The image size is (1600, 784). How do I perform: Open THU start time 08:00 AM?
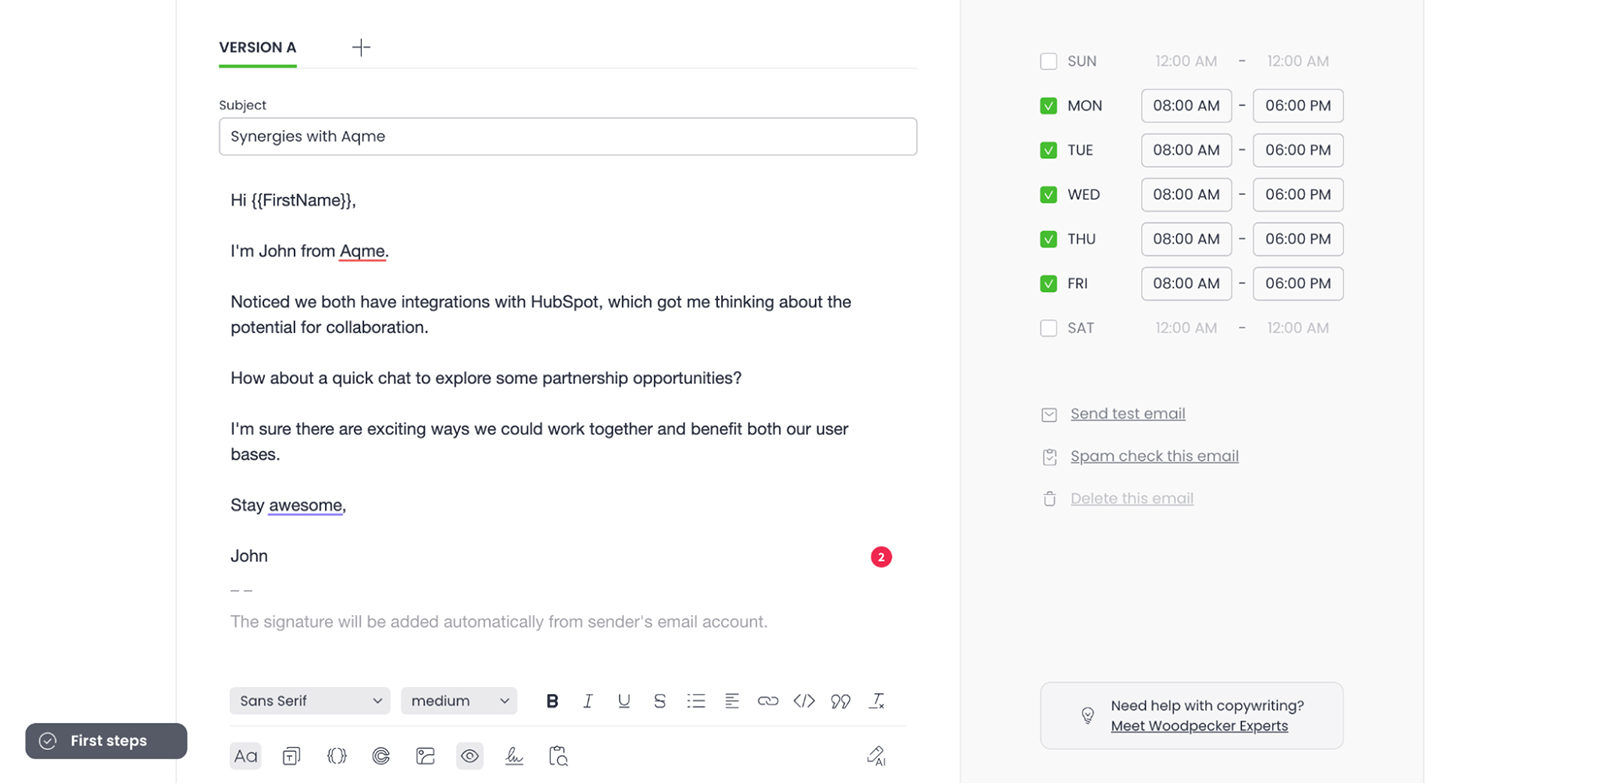pos(1186,239)
